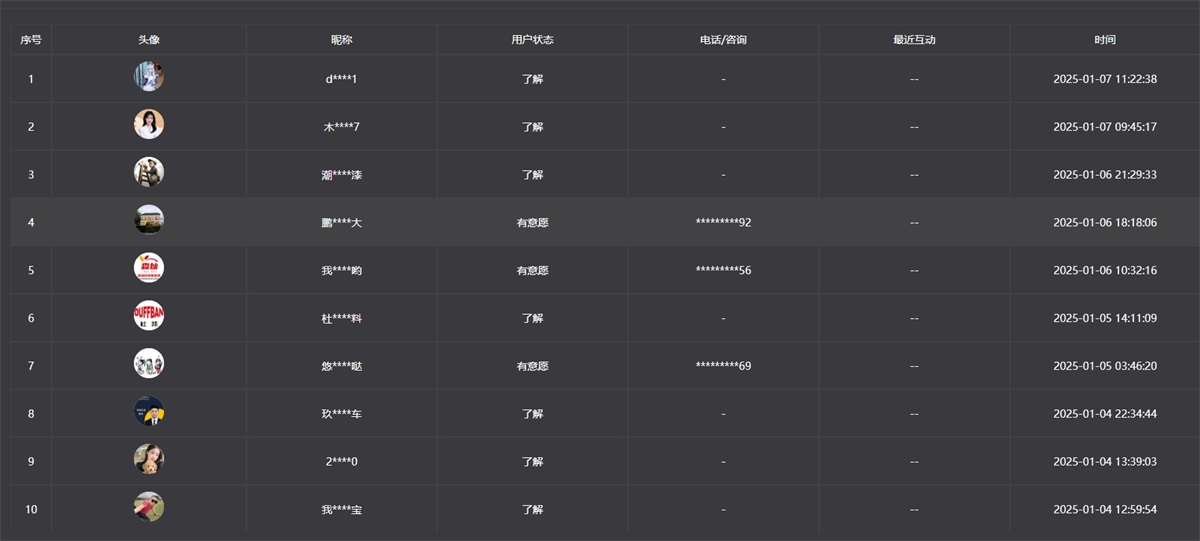The width and height of the screenshot is (1200, 541).
Task: Open the avatar of user 木****7
Action: [149, 125]
